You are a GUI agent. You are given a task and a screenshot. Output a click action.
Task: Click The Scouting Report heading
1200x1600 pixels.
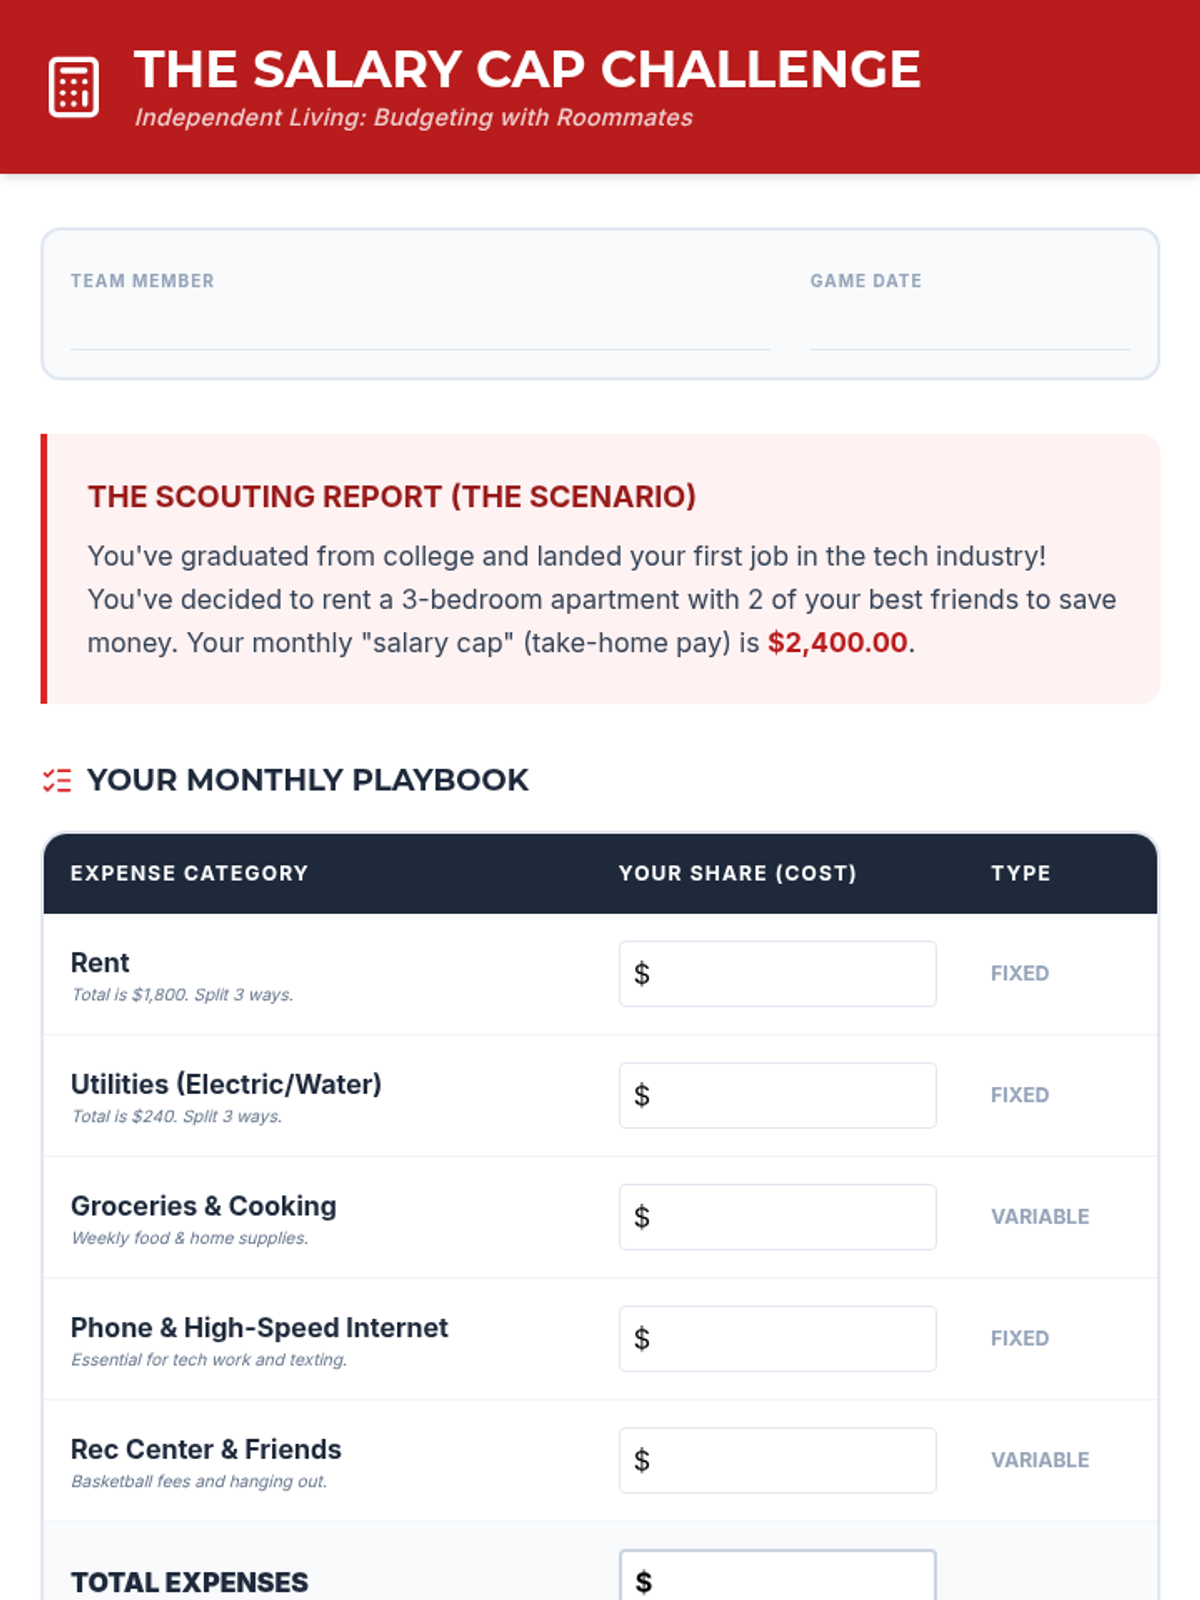point(392,497)
